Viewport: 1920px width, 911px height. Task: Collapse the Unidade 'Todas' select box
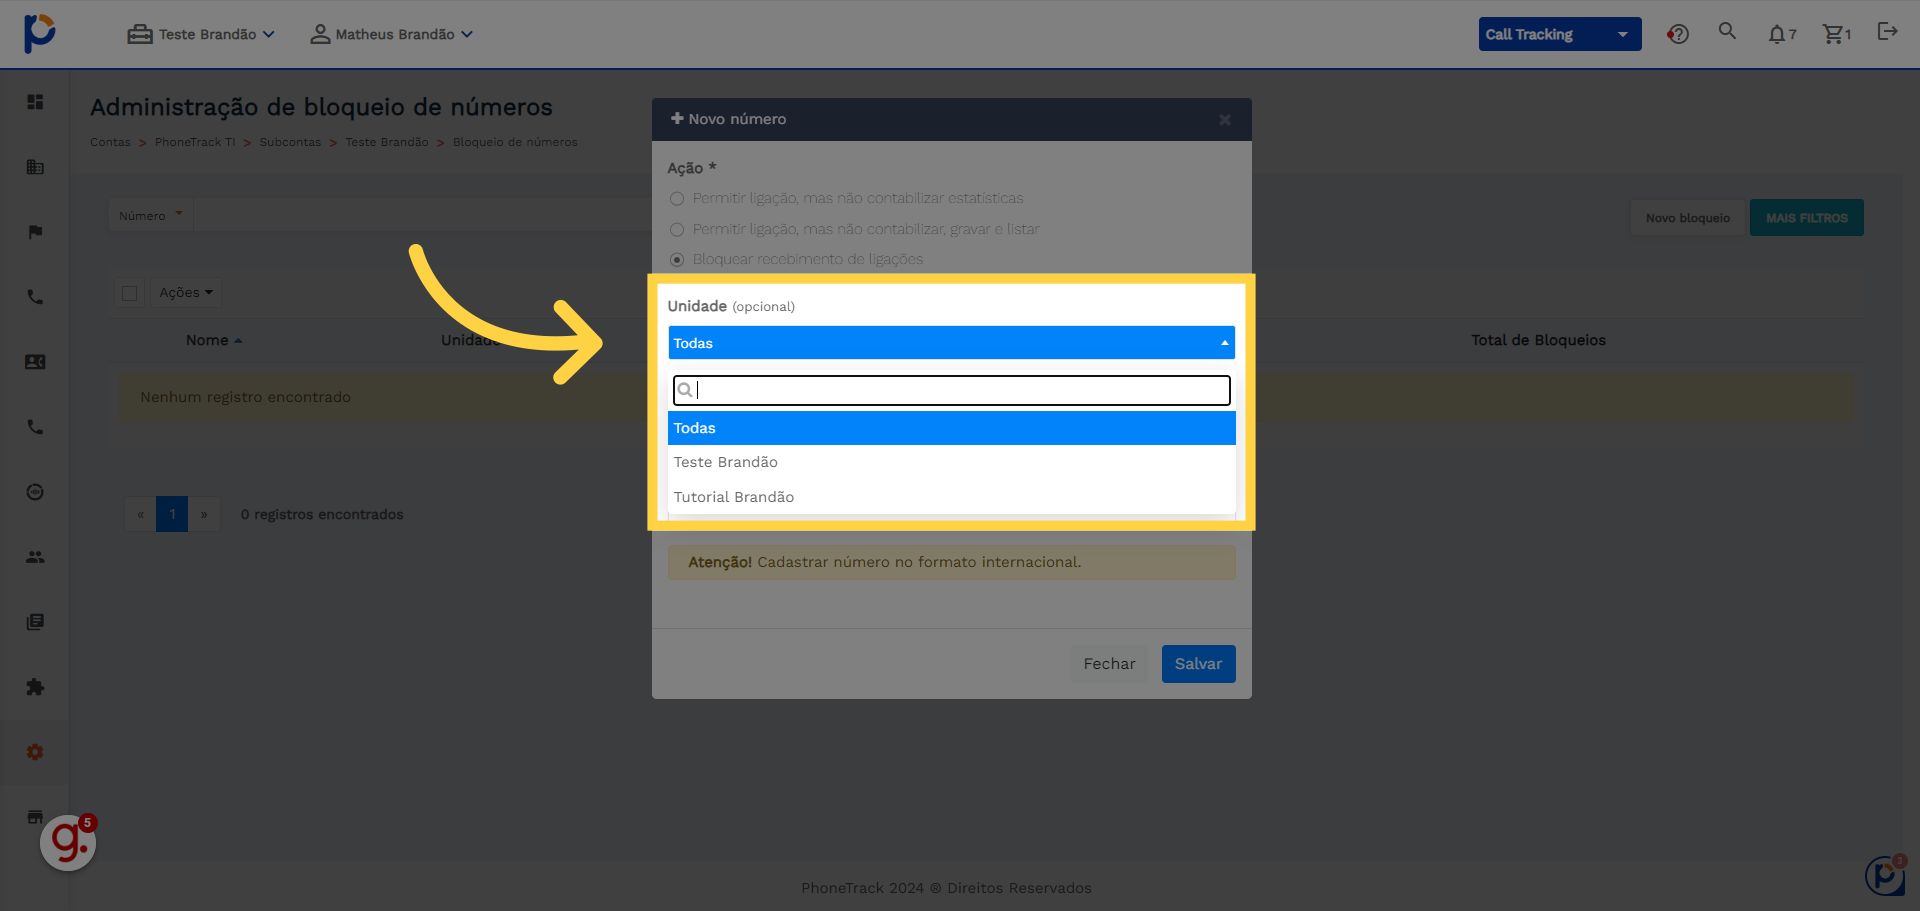point(951,343)
